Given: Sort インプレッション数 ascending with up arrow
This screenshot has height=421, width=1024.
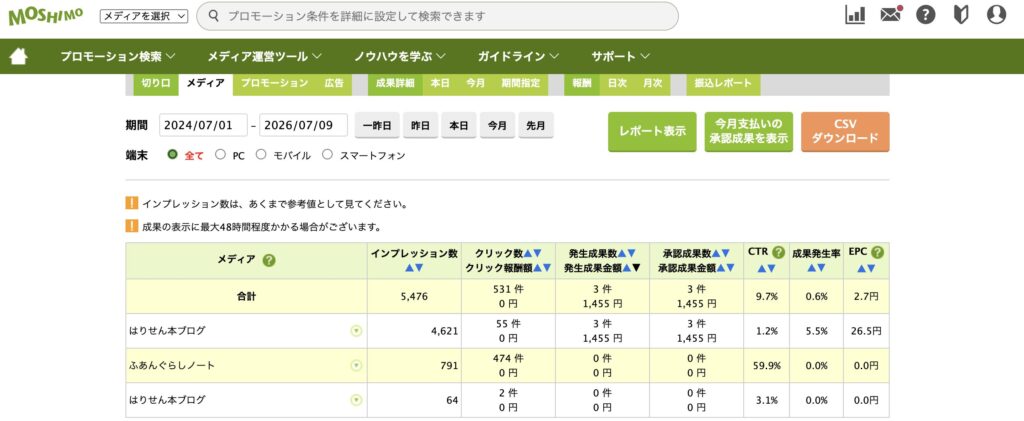Looking at the screenshot, I should [409, 268].
